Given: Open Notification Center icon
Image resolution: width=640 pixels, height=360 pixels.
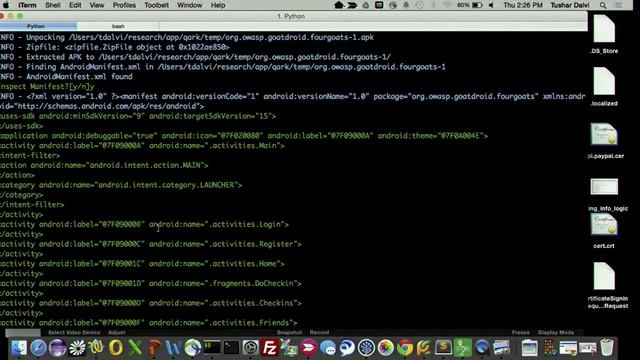Looking at the screenshot, I should 619,5.
